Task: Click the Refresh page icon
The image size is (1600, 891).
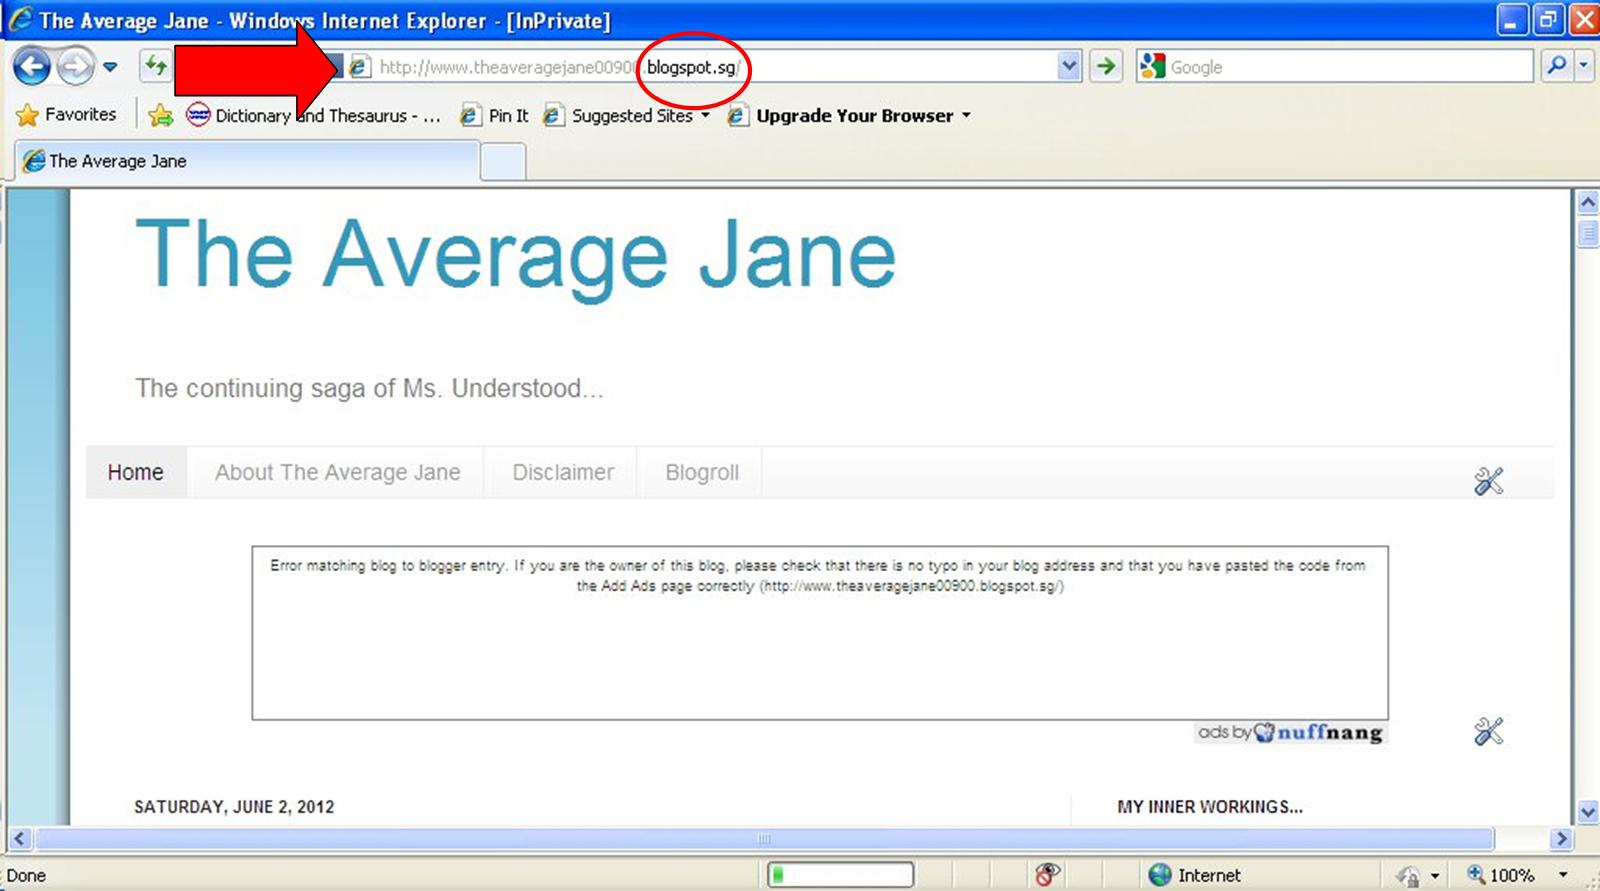Action: point(156,67)
